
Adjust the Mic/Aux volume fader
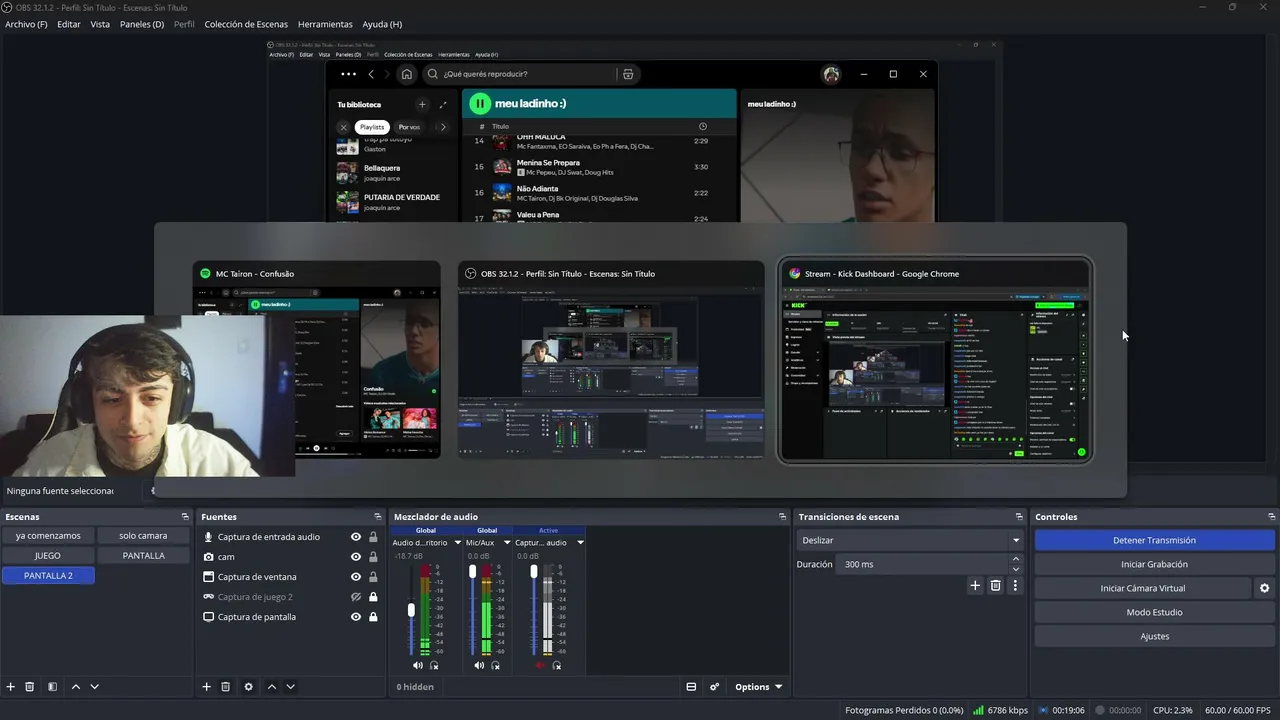pos(472,572)
